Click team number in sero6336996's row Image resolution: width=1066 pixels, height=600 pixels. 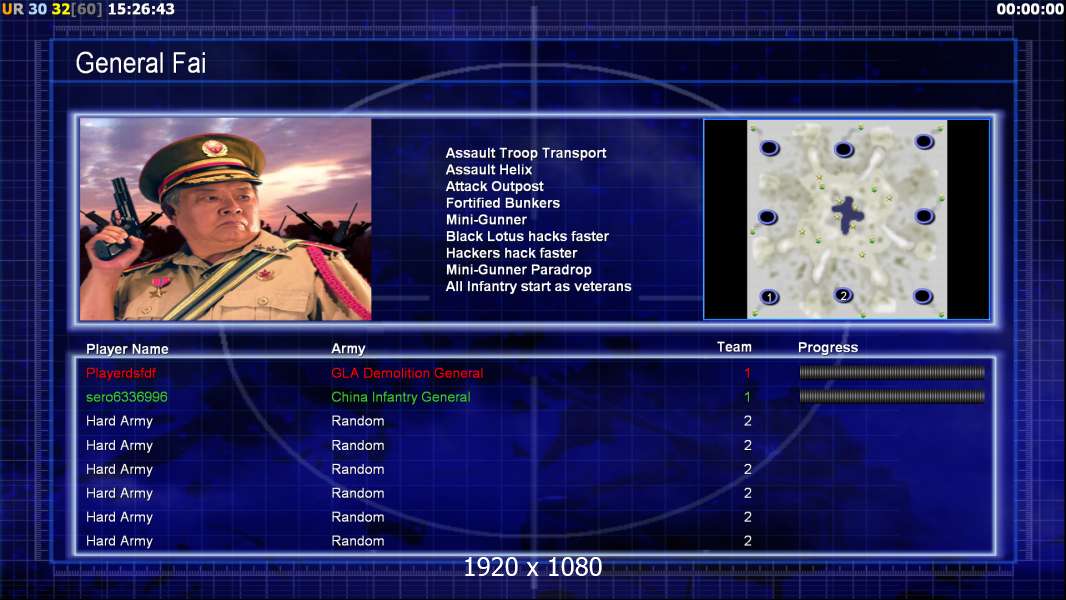click(747, 397)
